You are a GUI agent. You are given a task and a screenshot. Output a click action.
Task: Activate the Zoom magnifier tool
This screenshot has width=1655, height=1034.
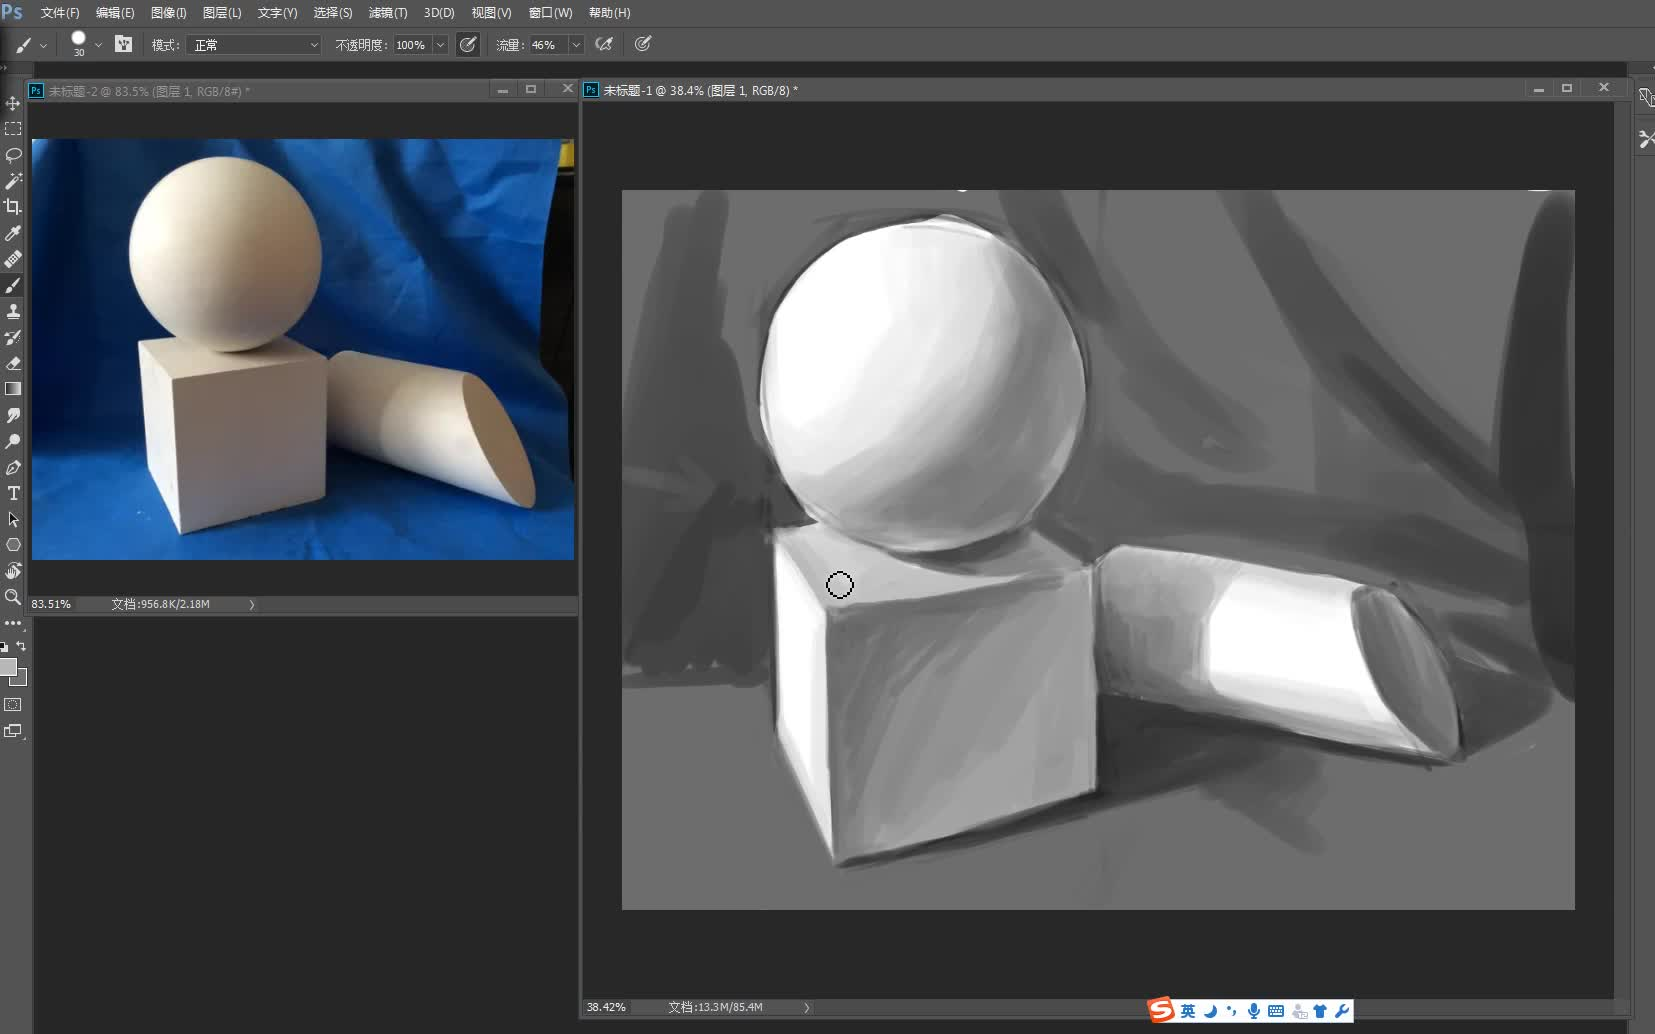(x=13, y=597)
